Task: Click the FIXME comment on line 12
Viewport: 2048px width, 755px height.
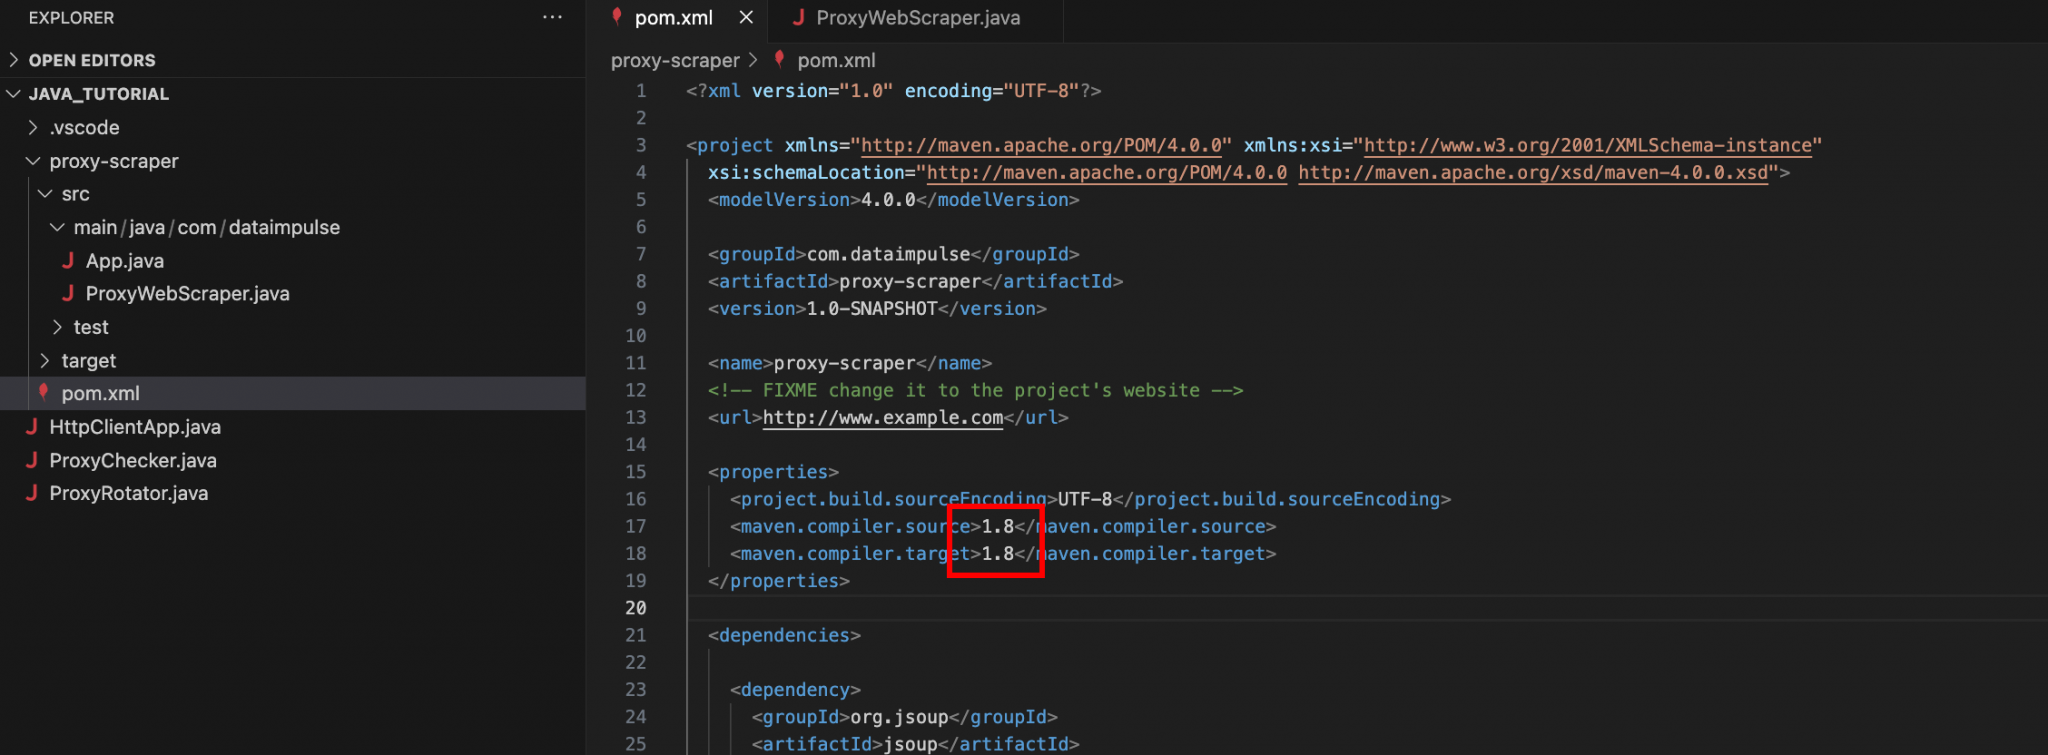Action: pyautogui.click(x=976, y=391)
